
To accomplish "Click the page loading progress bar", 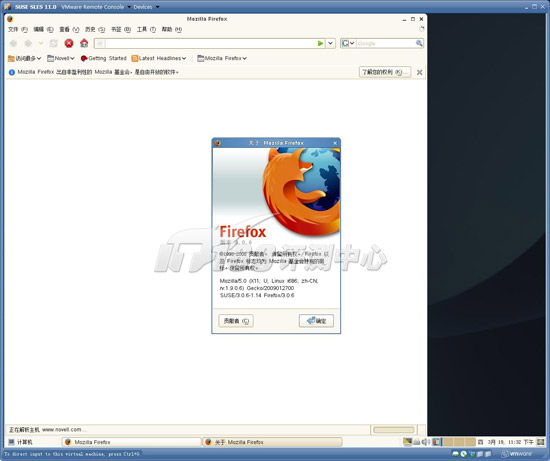I will coord(394,430).
